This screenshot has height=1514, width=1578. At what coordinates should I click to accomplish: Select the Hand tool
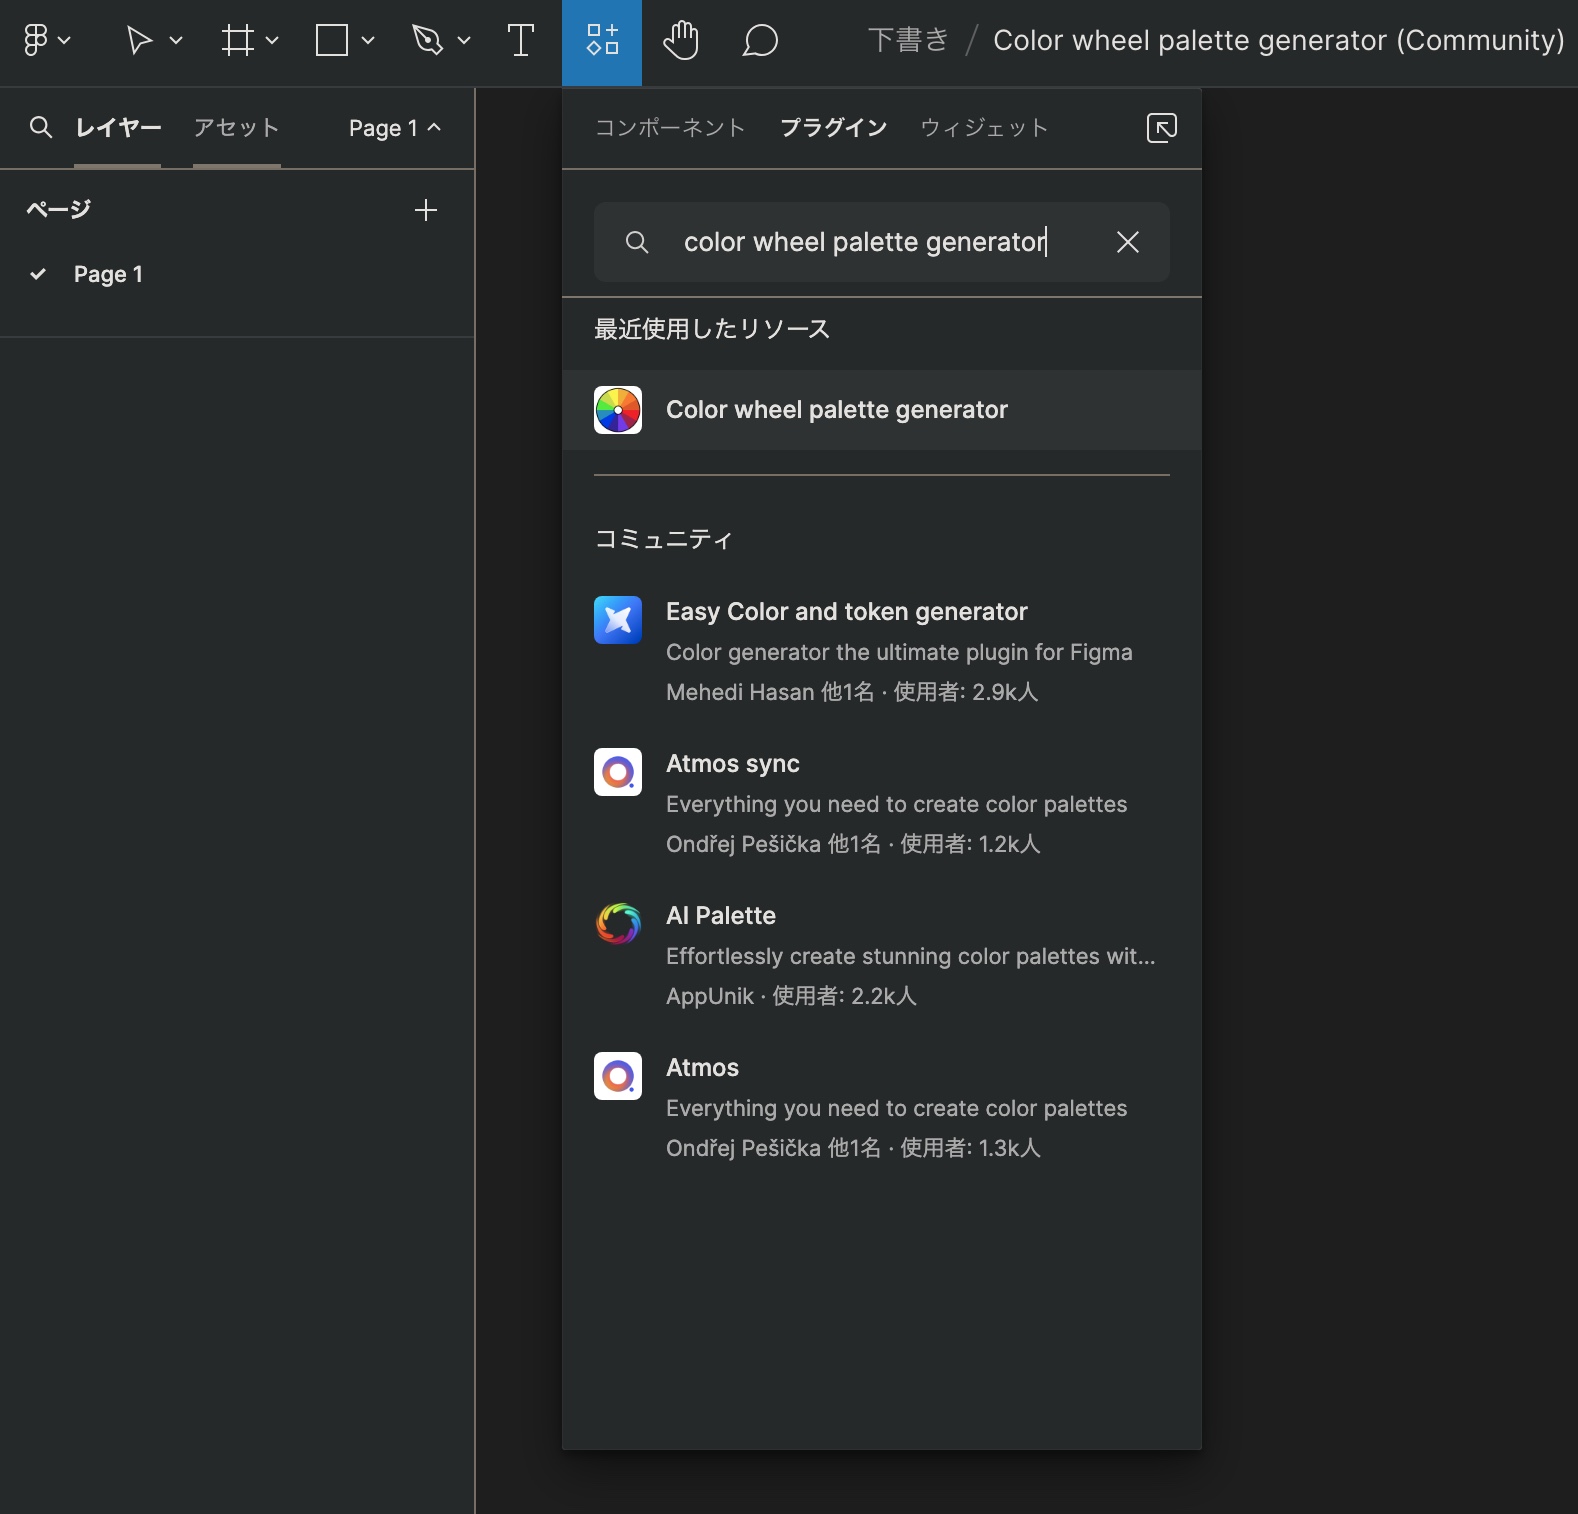[681, 41]
